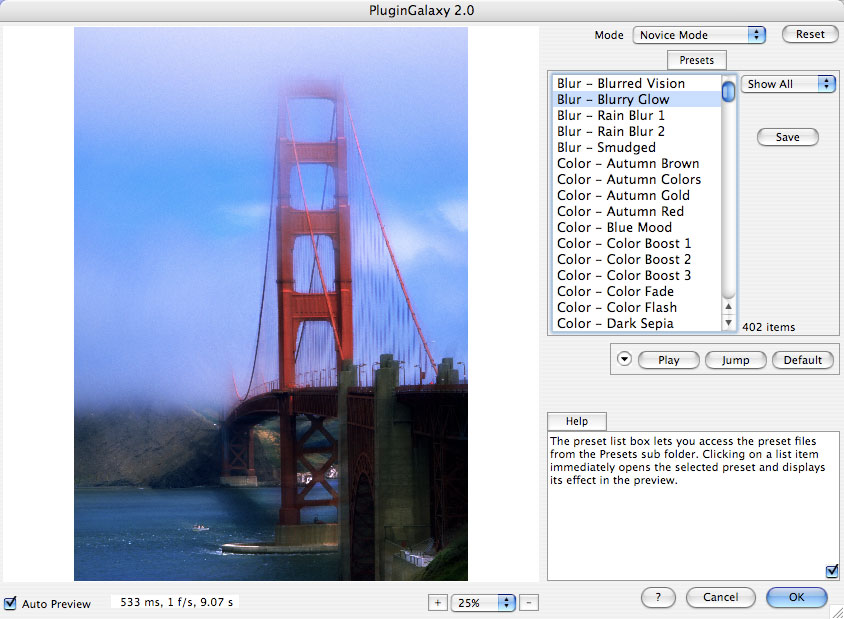Select the Color – Autumn Red preset
The width and height of the screenshot is (844, 619).
(636, 212)
